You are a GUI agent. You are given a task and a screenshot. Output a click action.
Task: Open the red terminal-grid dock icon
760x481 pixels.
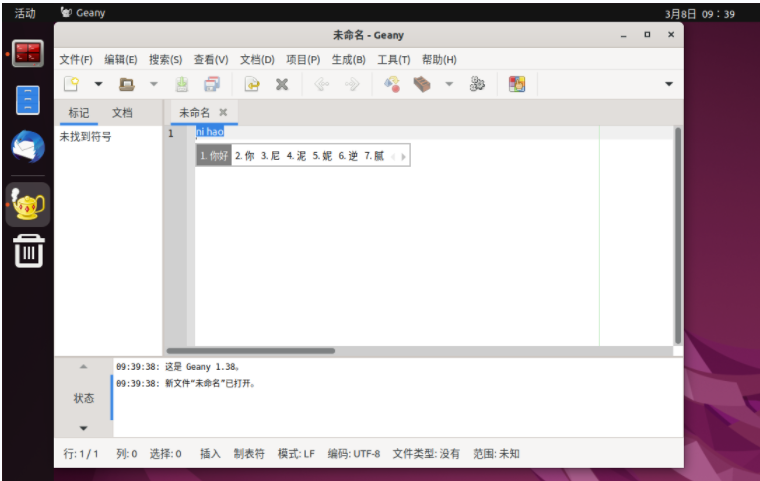(28, 53)
